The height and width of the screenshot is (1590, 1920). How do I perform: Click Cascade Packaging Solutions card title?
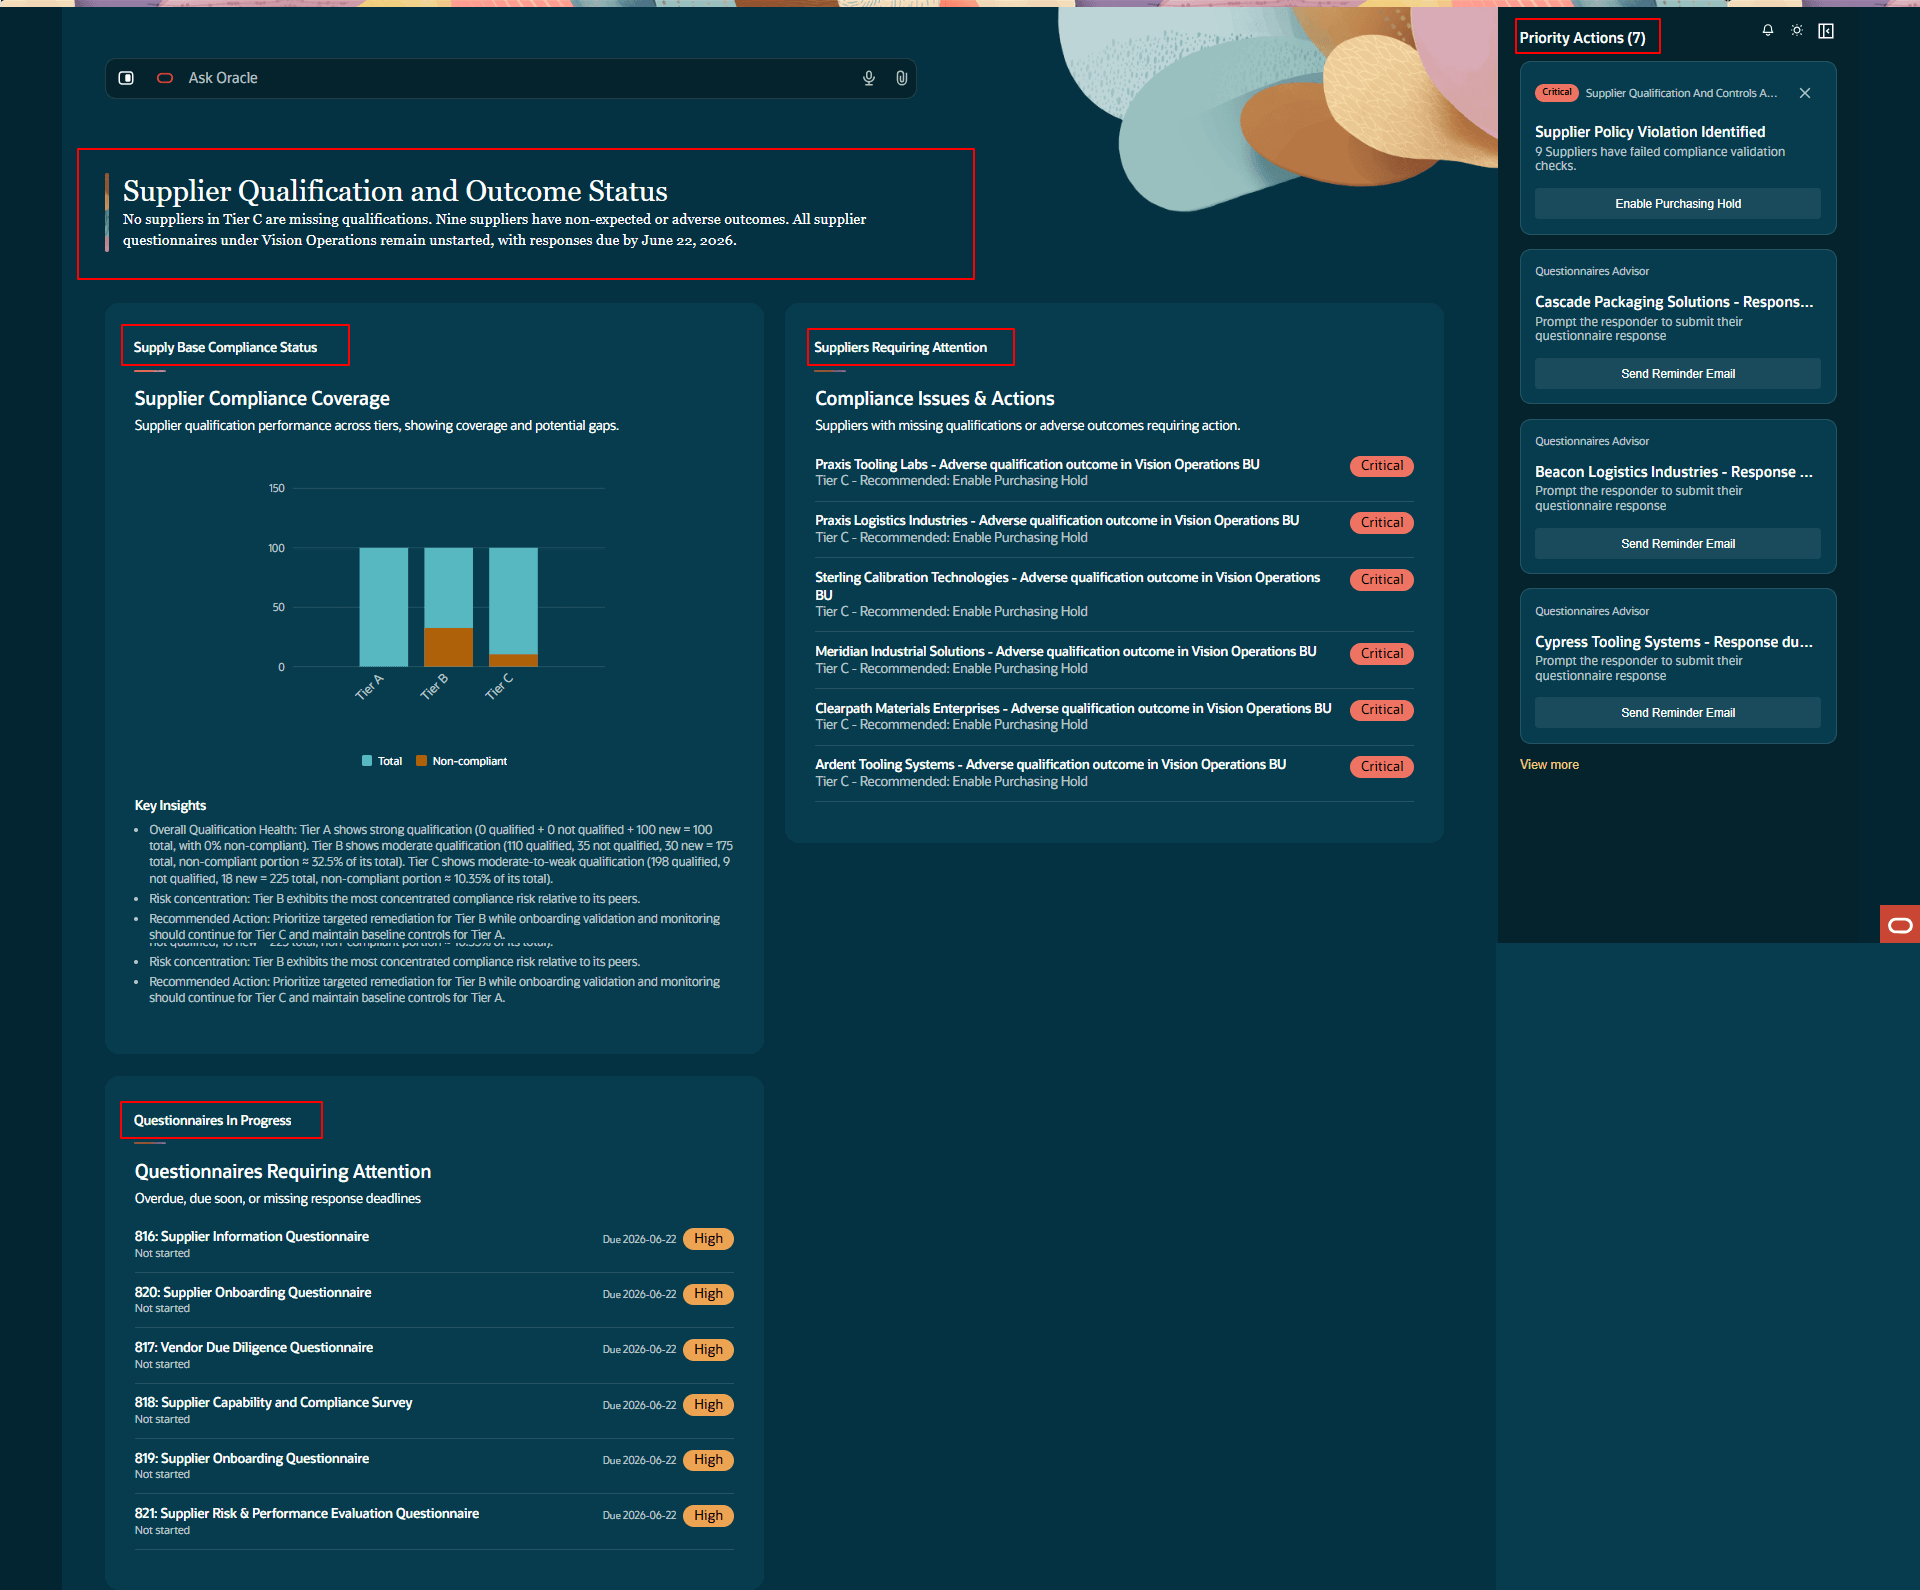(x=1674, y=302)
